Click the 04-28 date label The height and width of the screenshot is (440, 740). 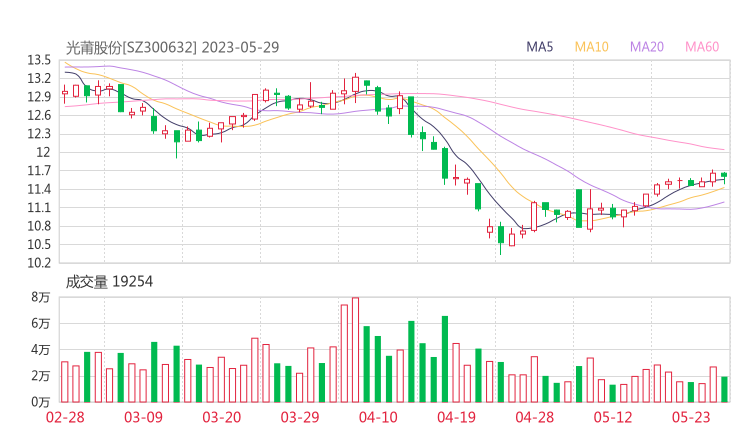tap(535, 417)
